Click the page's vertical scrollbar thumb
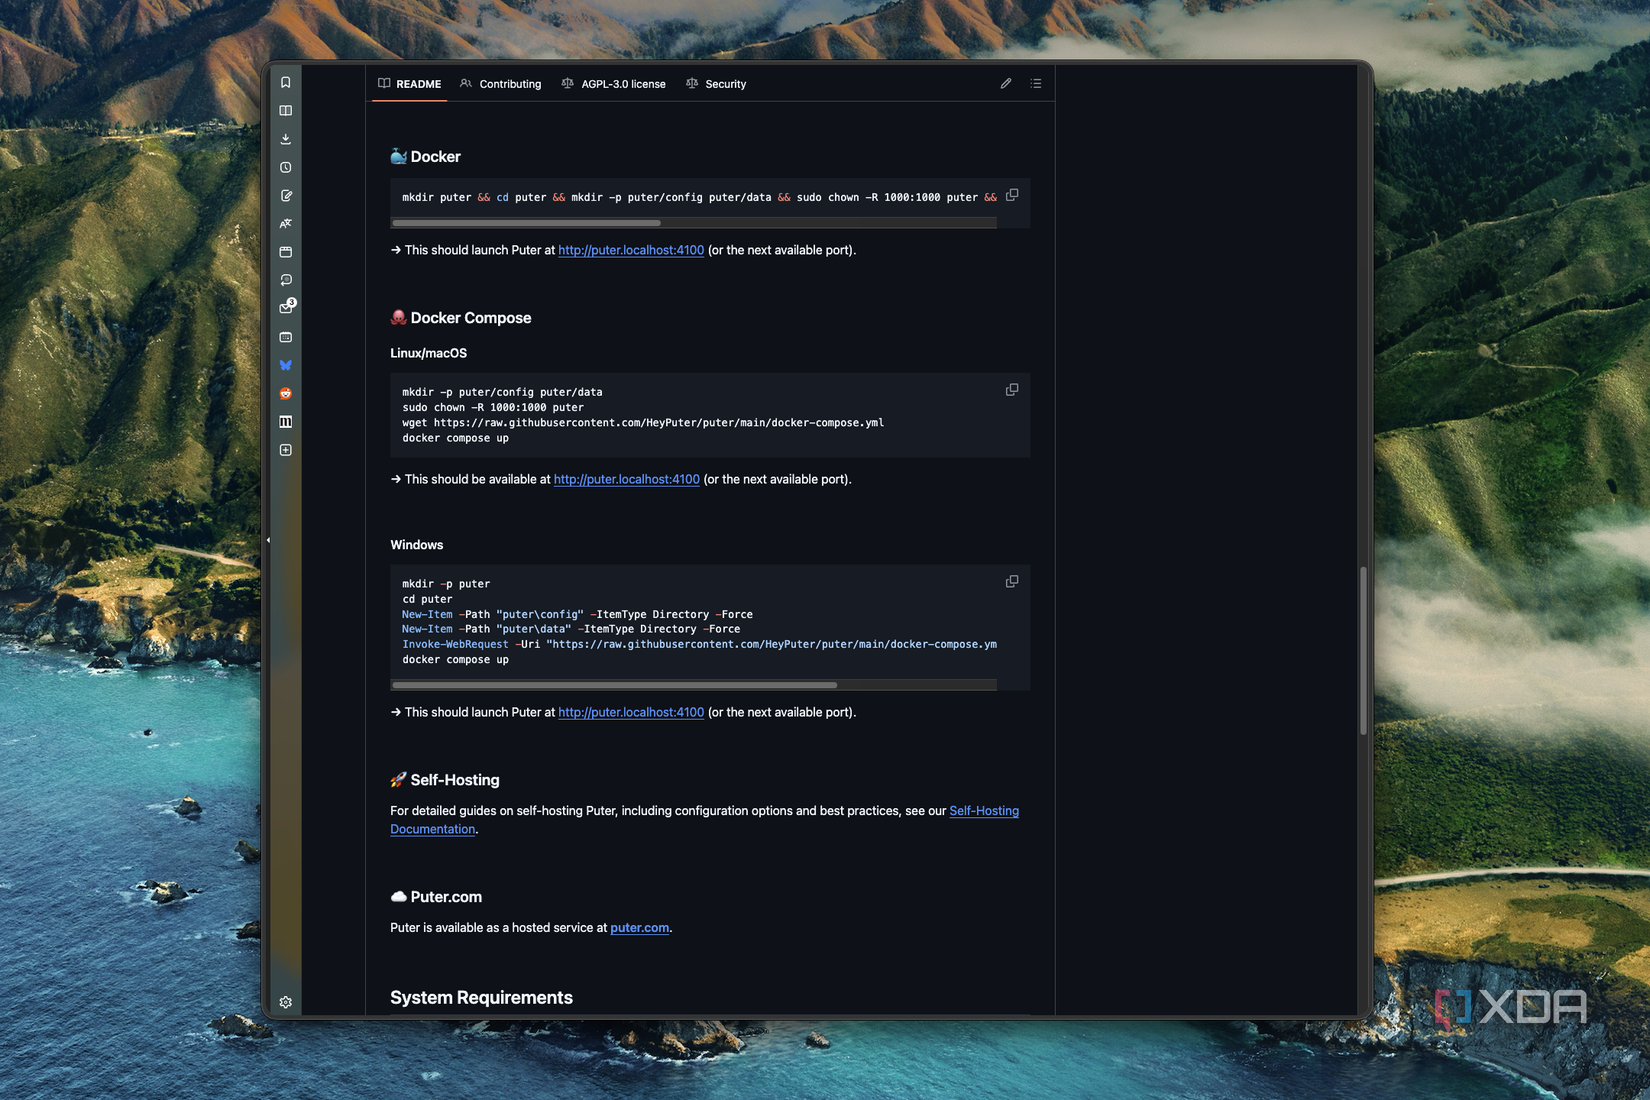The width and height of the screenshot is (1650, 1100). pyautogui.click(x=1363, y=651)
